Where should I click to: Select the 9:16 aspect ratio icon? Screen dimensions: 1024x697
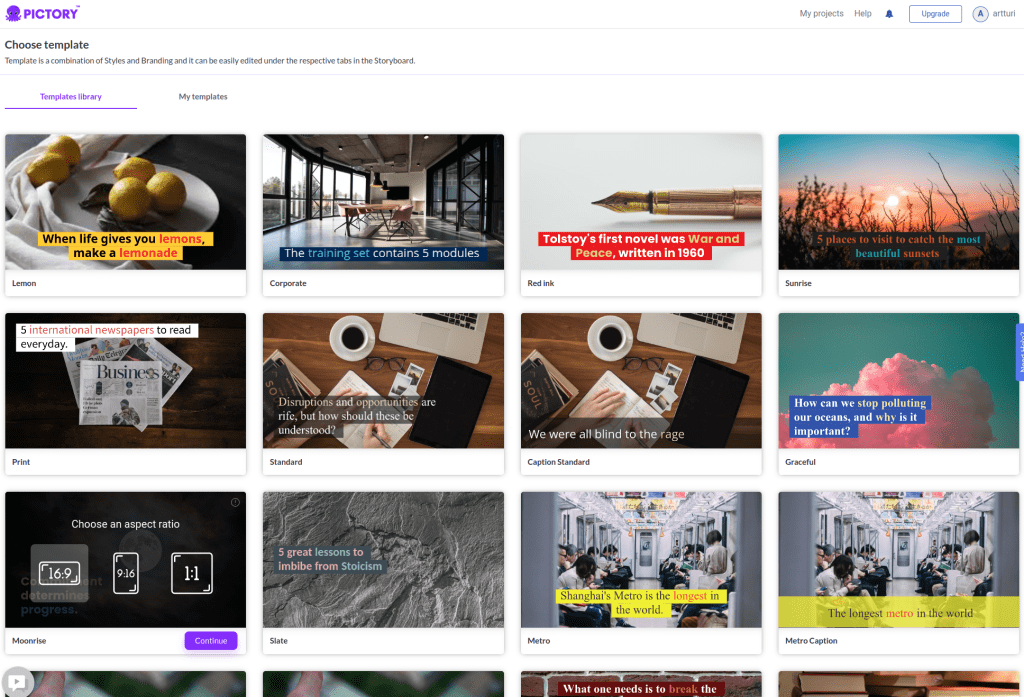pyautogui.click(x=126, y=573)
